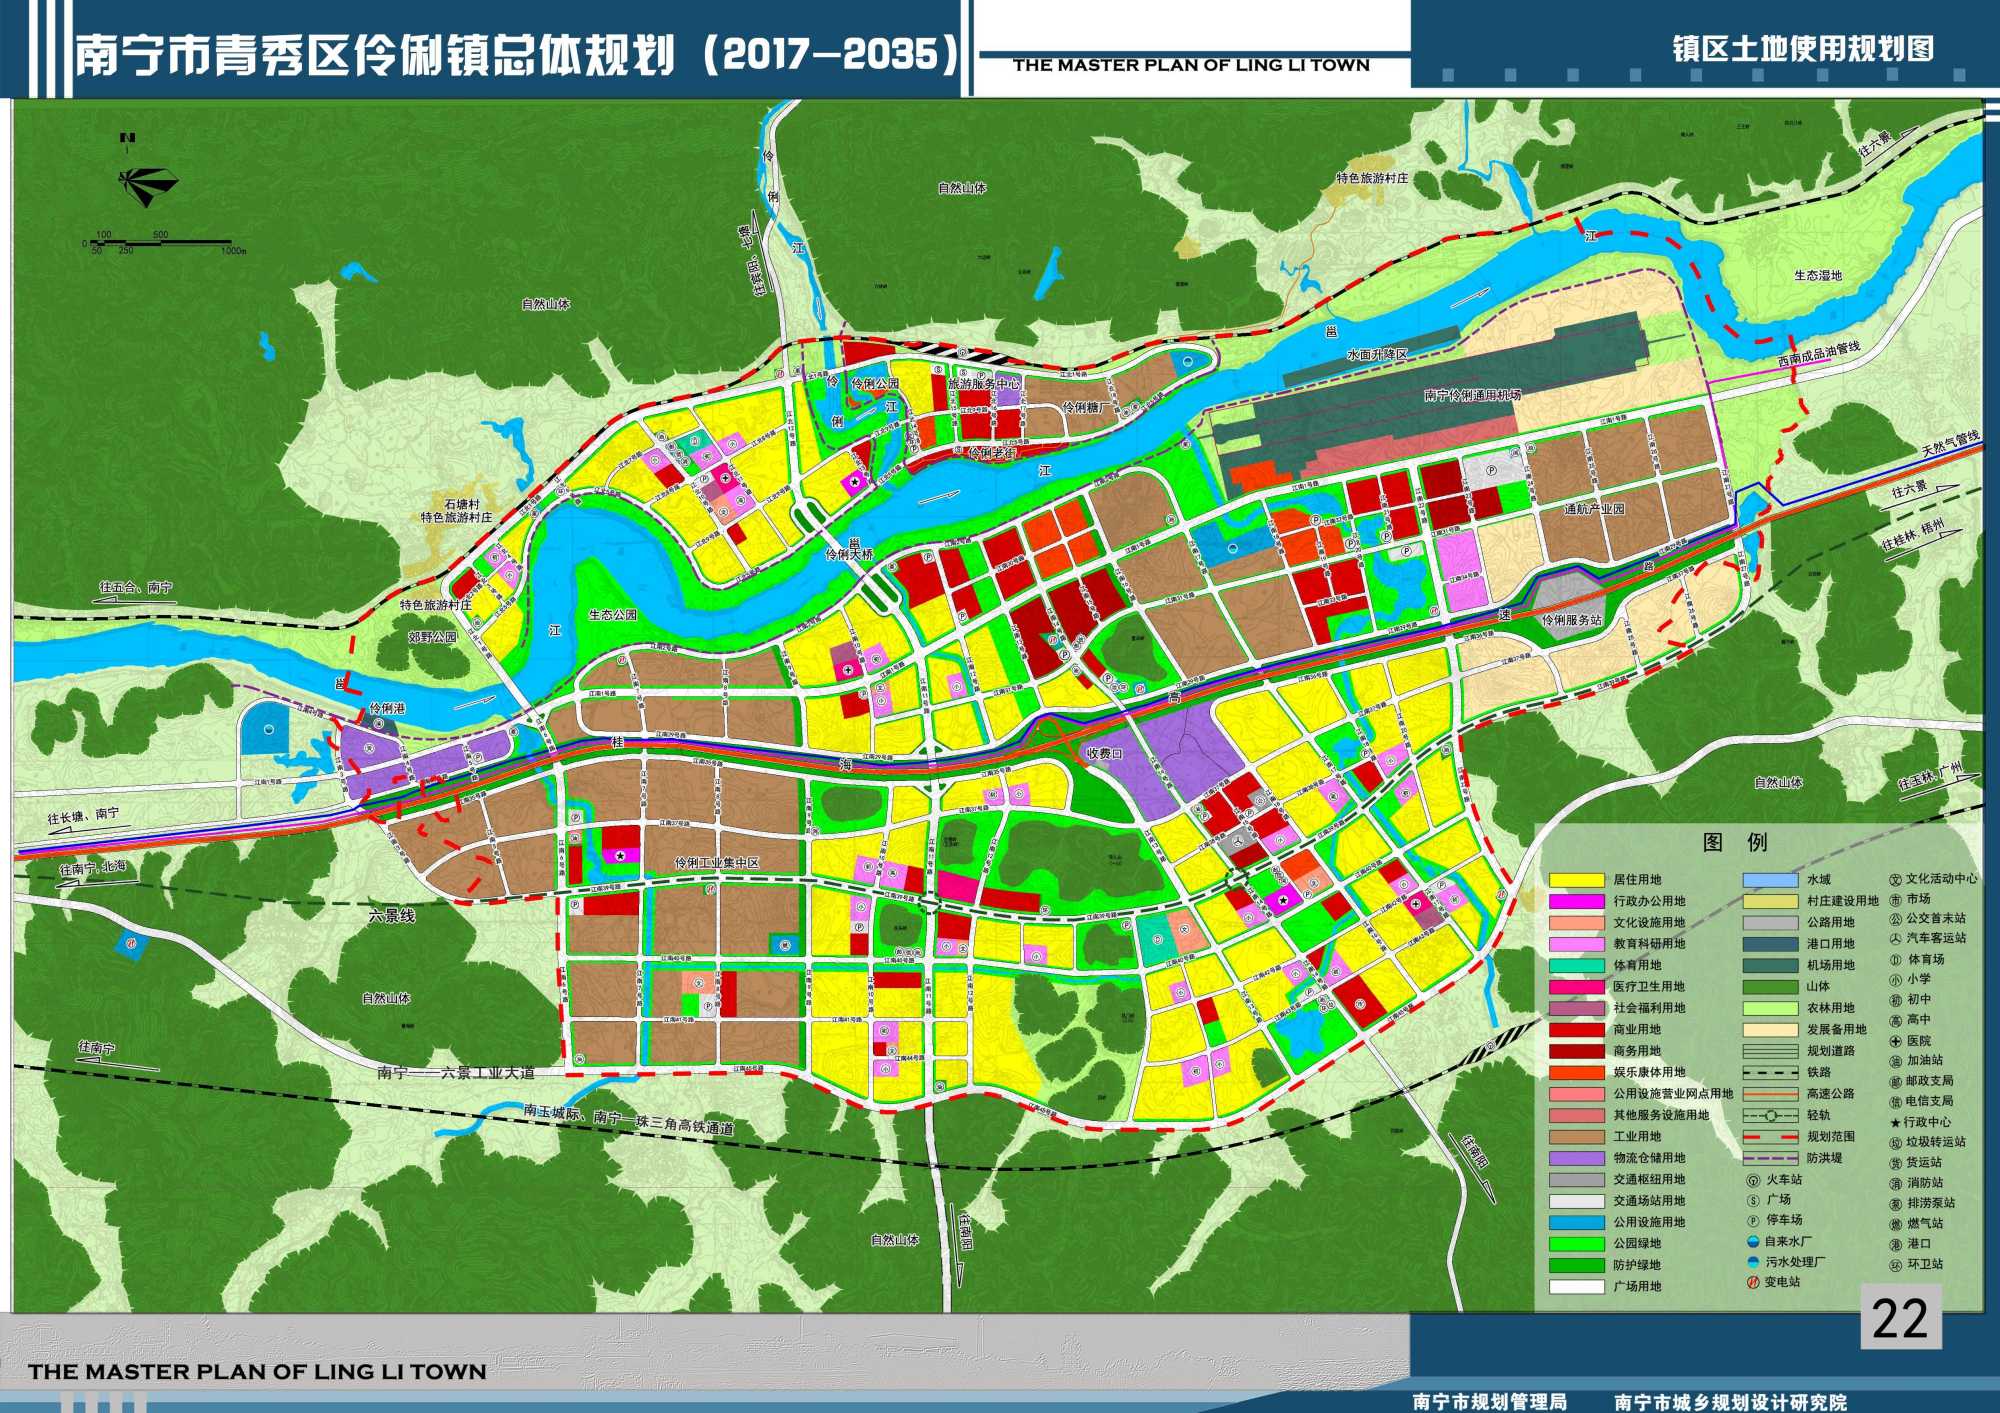Click the administrative center star in the legend
Image resolution: width=2000 pixels, height=1413 pixels.
click(x=1895, y=1122)
